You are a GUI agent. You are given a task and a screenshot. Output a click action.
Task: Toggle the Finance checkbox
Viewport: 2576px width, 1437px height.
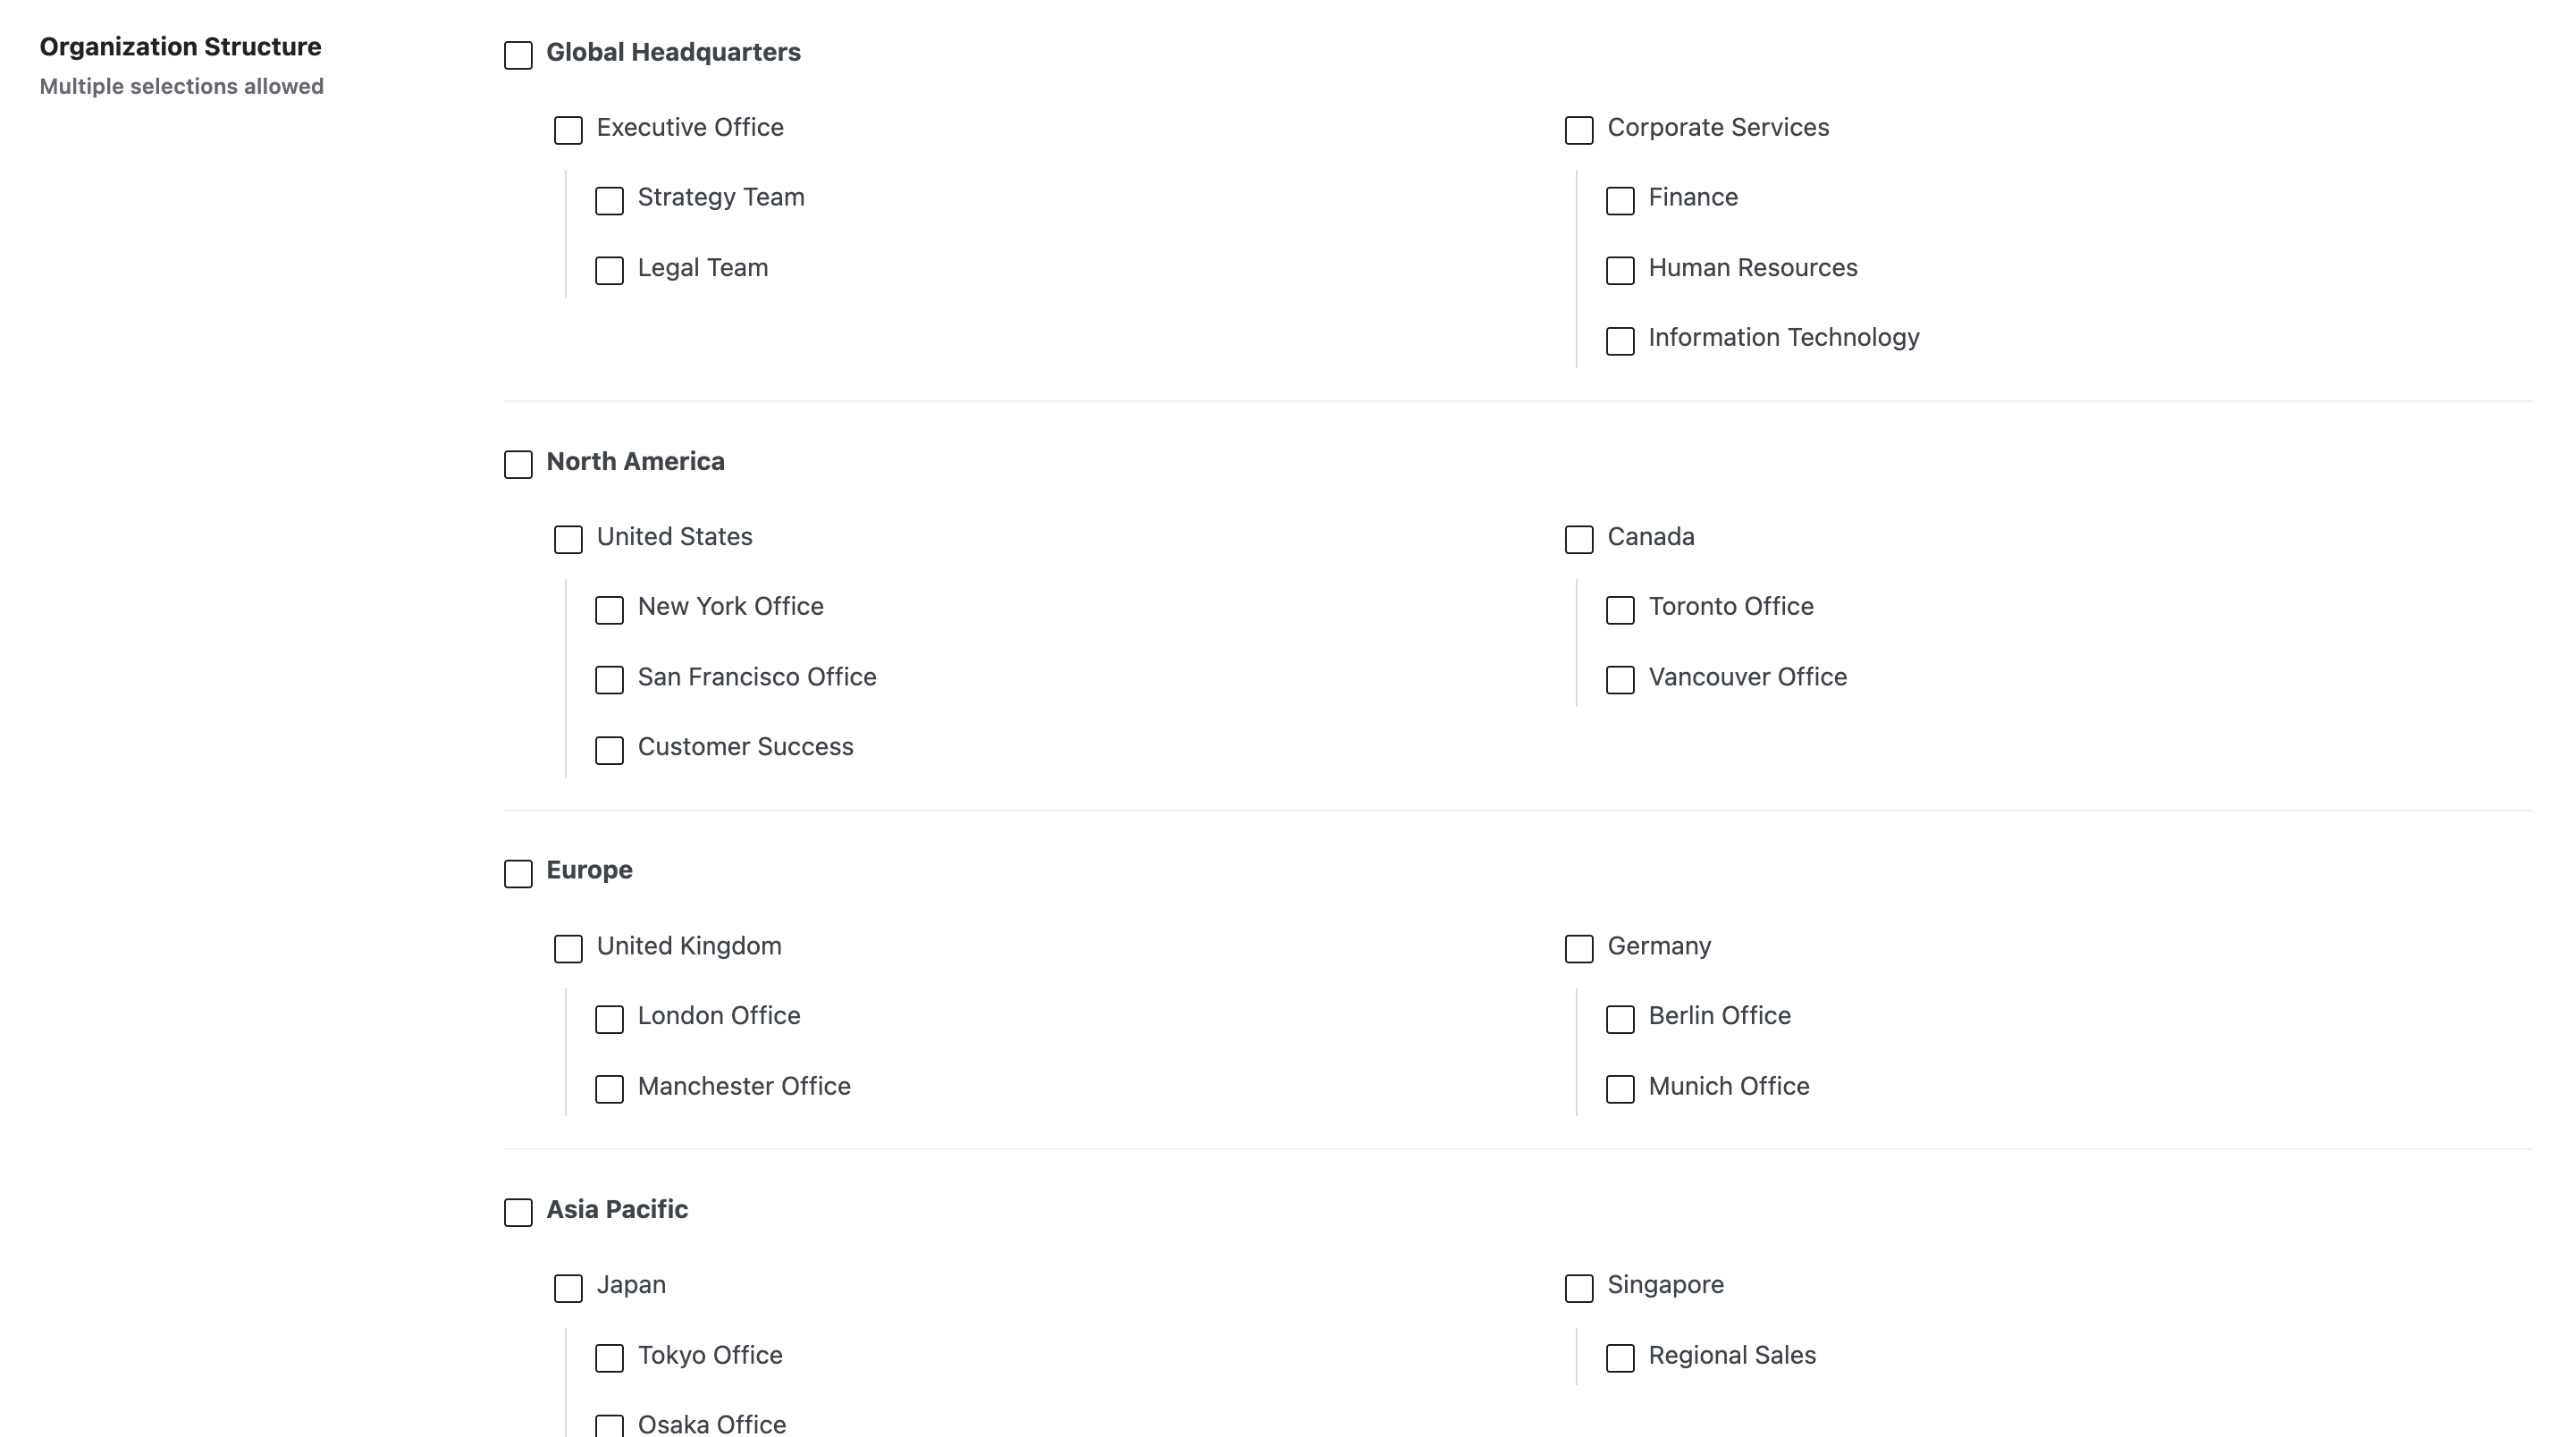pyautogui.click(x=1620, y=201)
